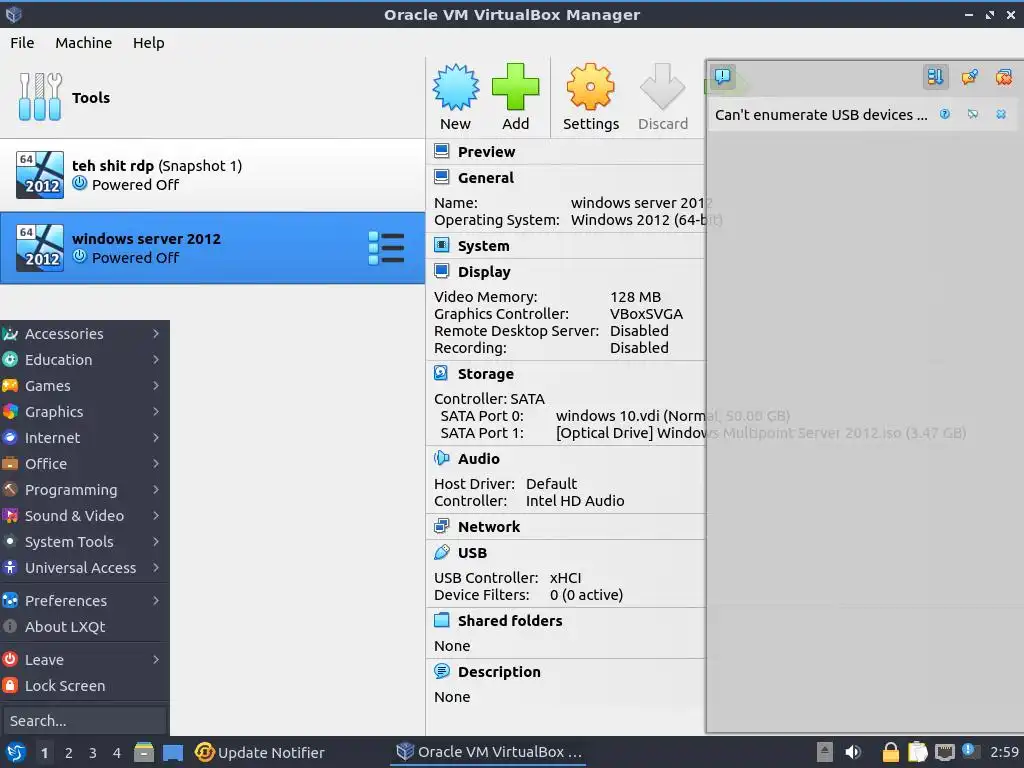
Task: Toggle notification ordering icon in notification panel
Action: [935, 77]
